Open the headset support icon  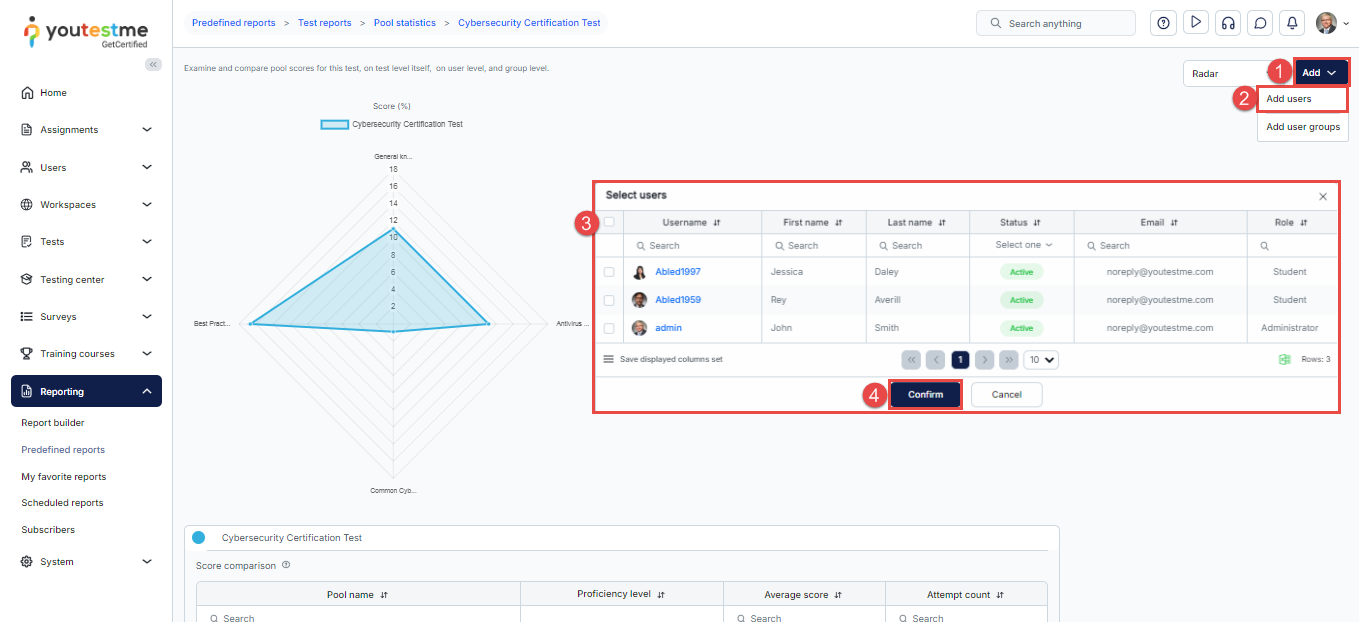coord(1228,23)
